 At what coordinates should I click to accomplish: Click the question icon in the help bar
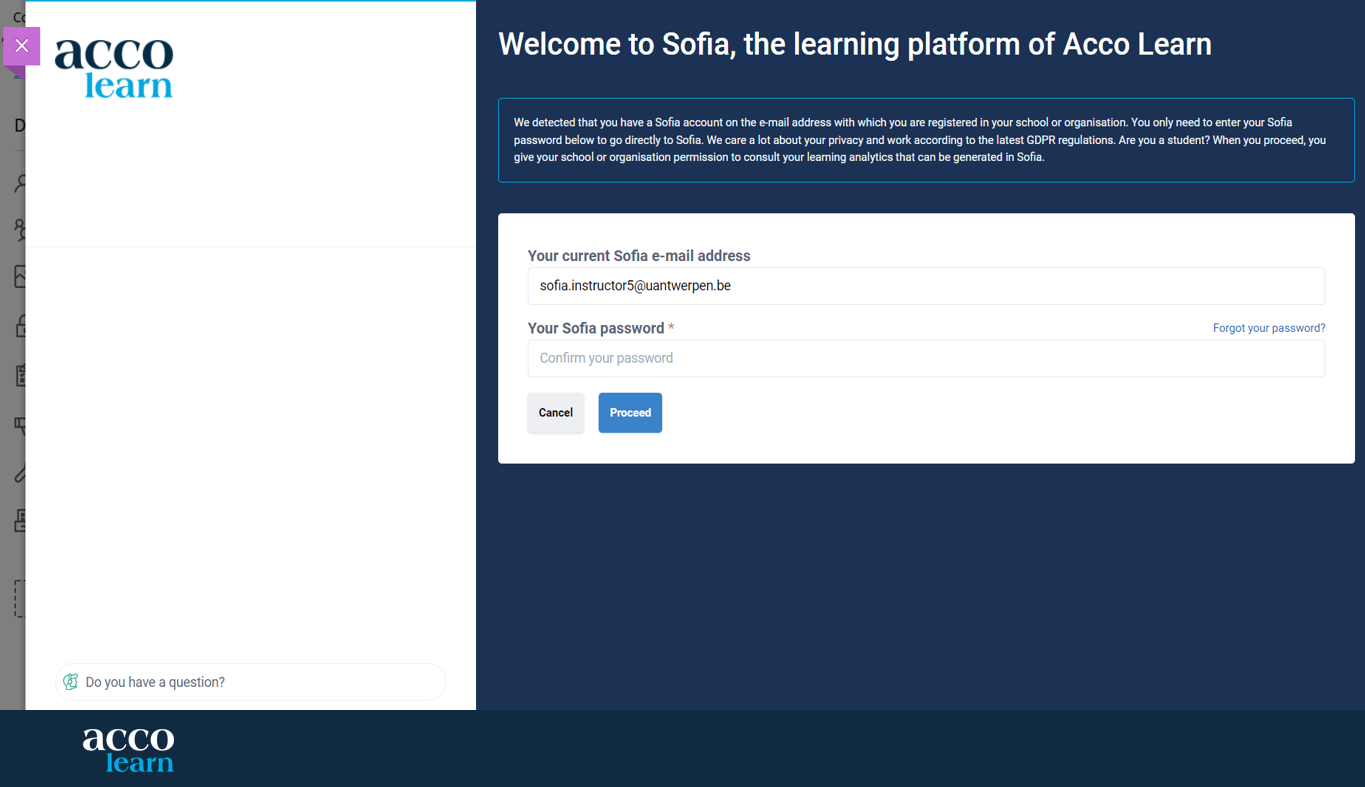tap(71, 682)
